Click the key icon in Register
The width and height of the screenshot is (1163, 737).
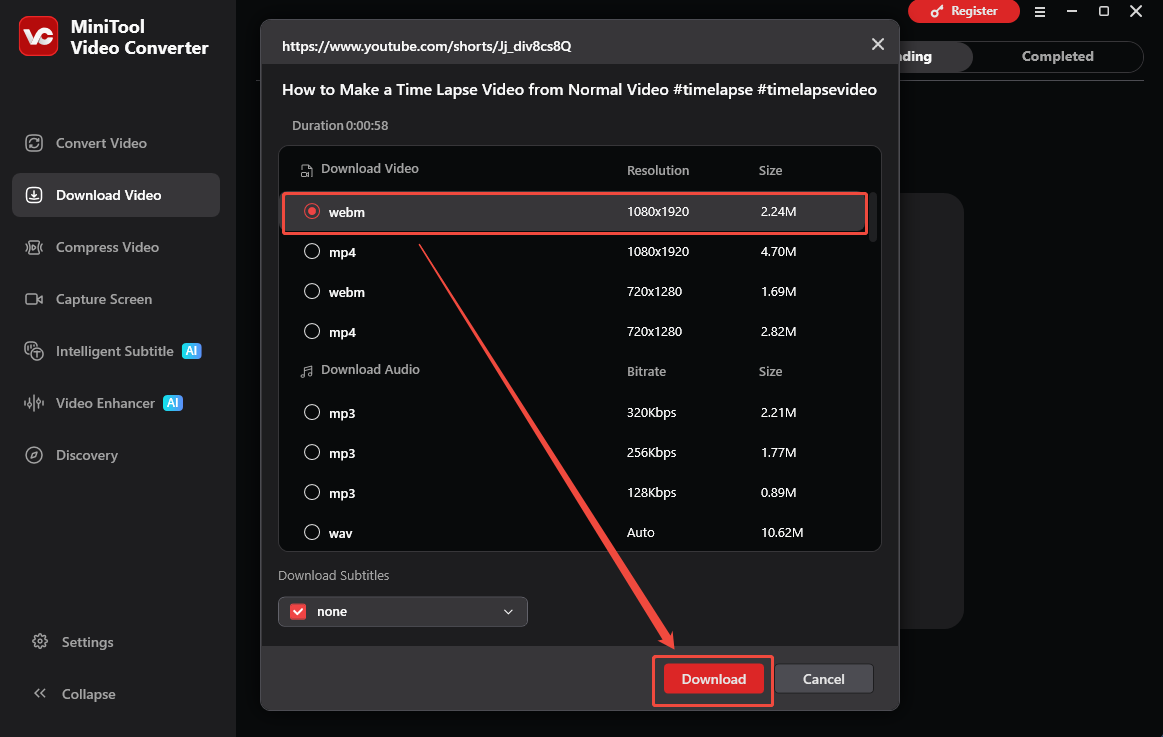[x=937, y=11]
